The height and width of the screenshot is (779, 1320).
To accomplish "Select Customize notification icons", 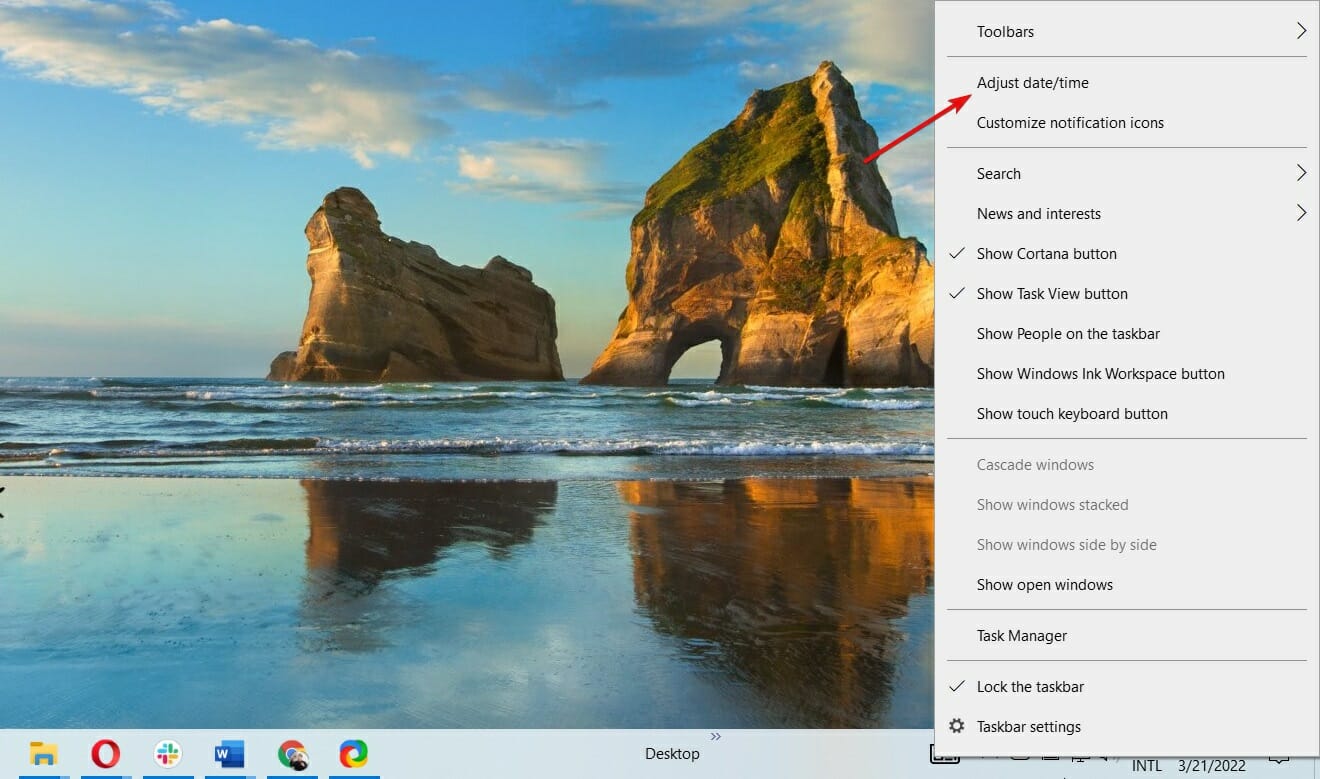I will 1127,123.
